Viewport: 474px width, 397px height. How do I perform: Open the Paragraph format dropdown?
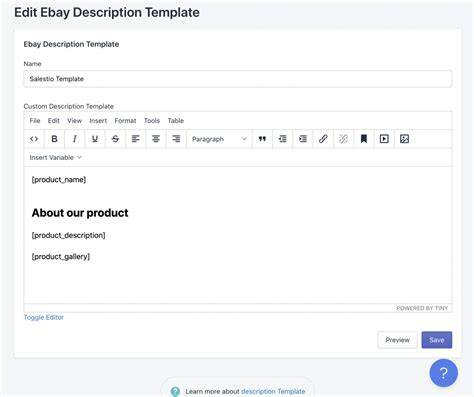point(219,139)
